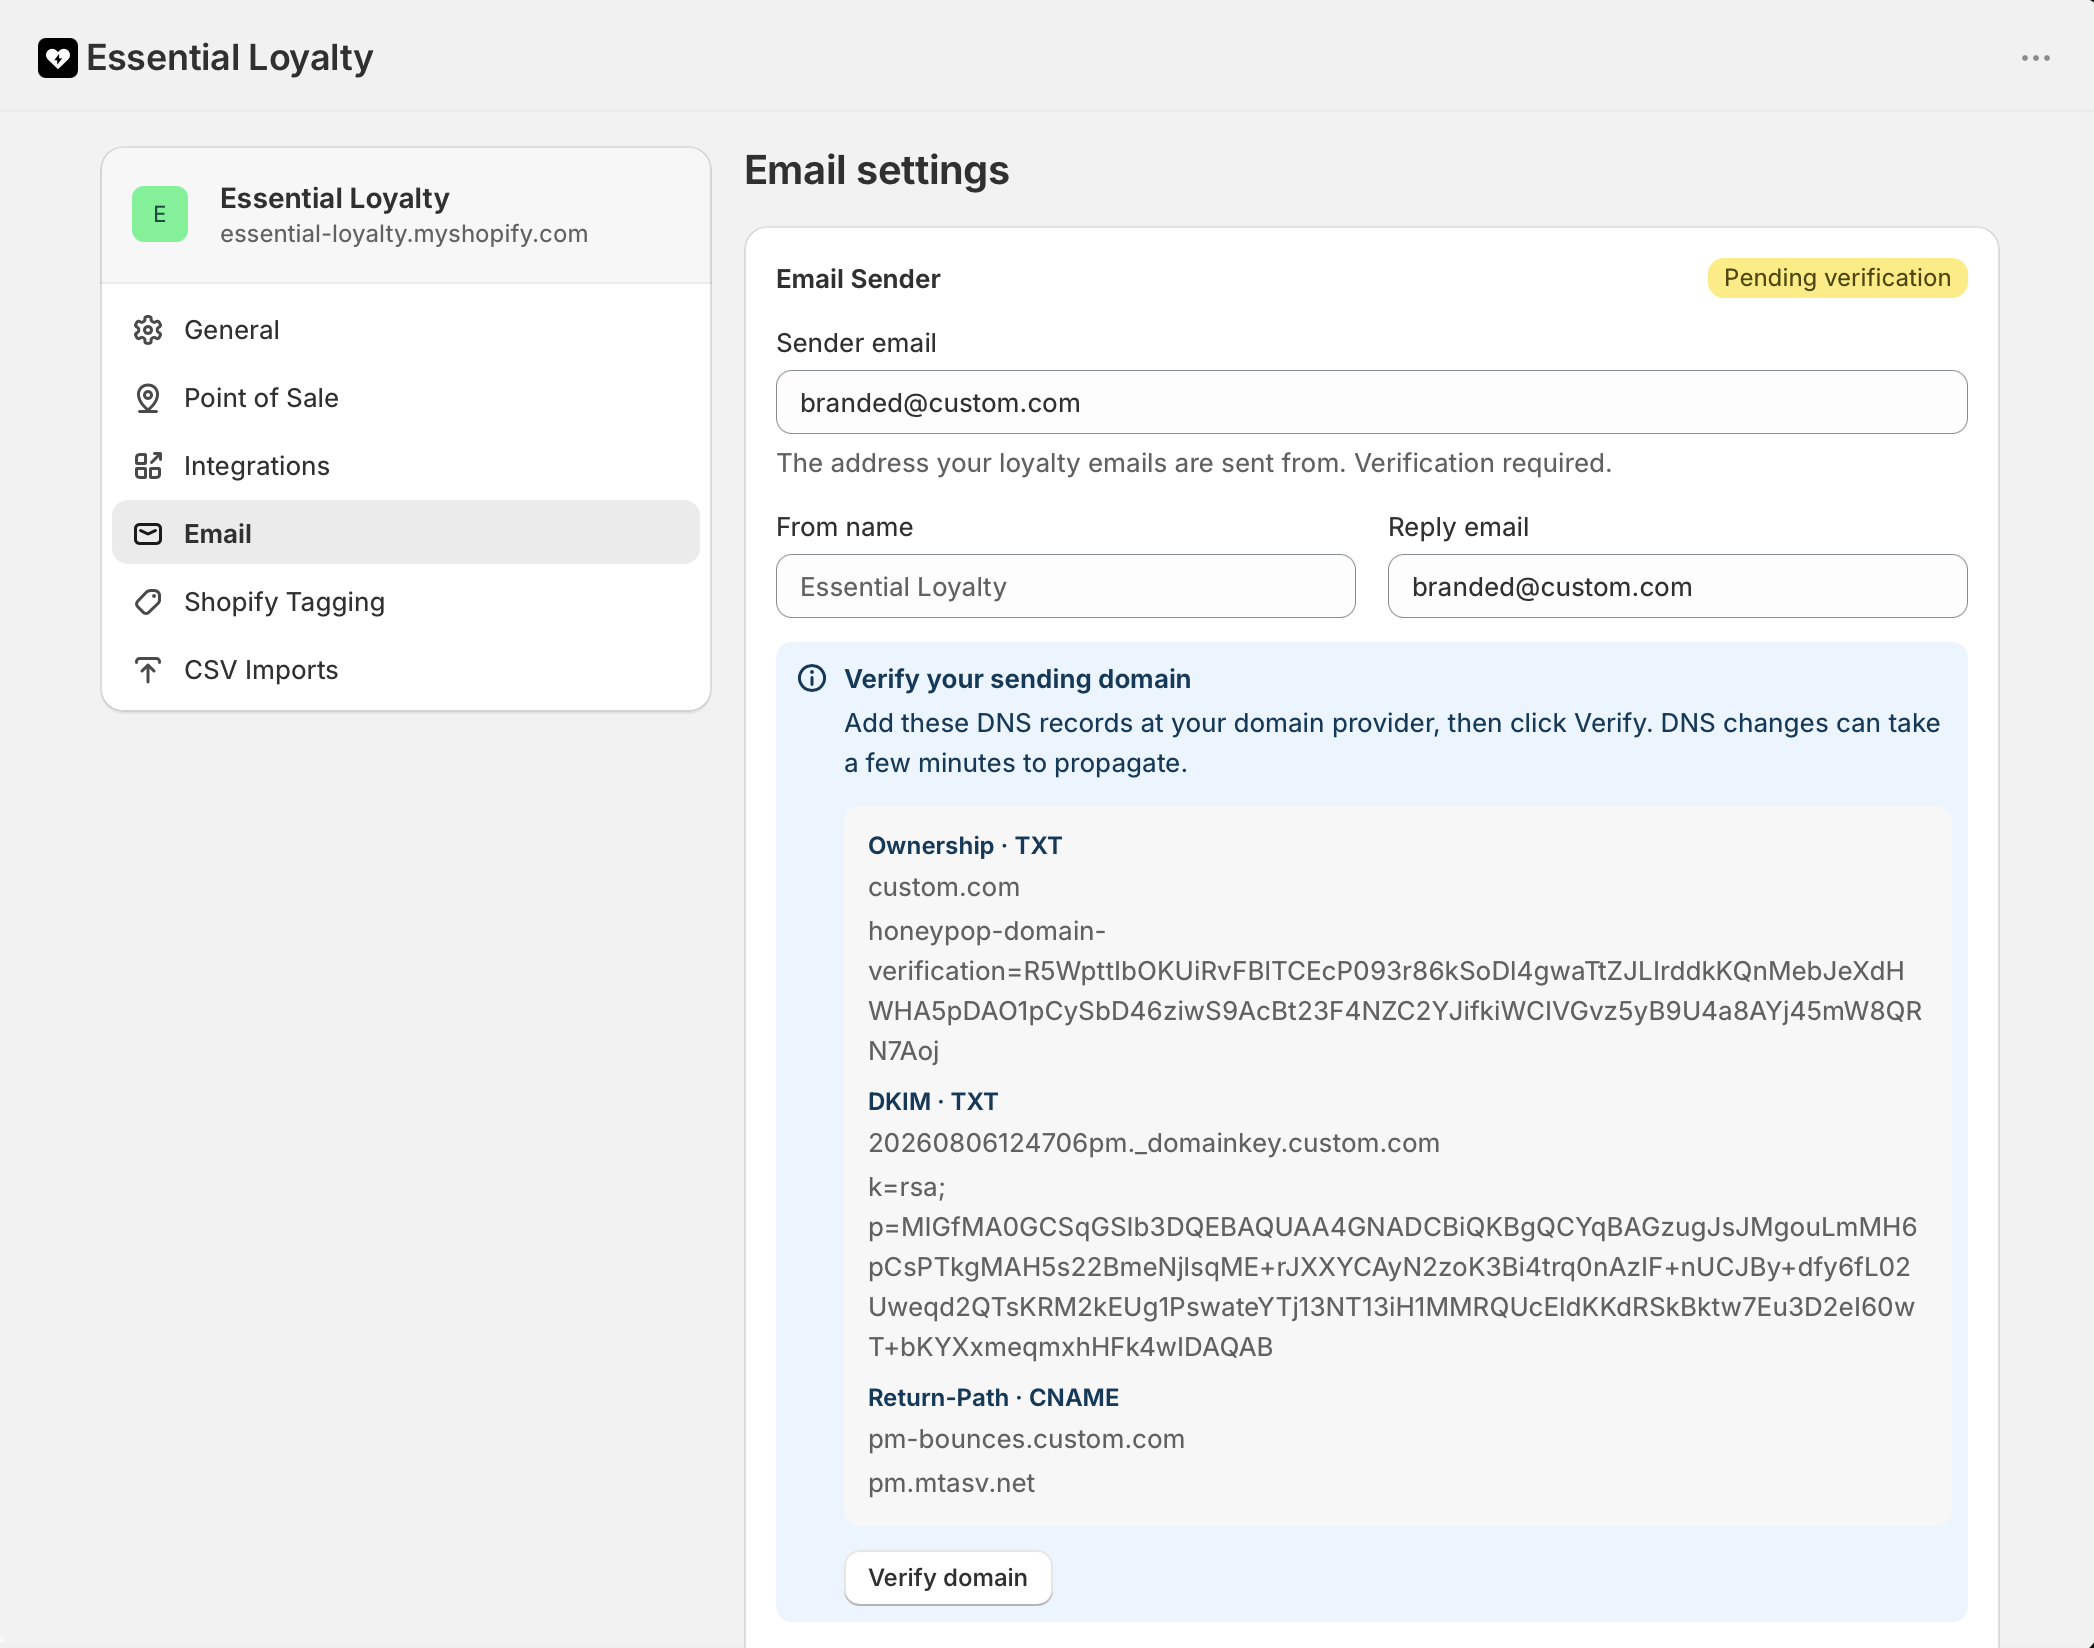Viewport: 2094px width, 1648px height.
Task: Click the General gear icon
Action: (148, 330)
